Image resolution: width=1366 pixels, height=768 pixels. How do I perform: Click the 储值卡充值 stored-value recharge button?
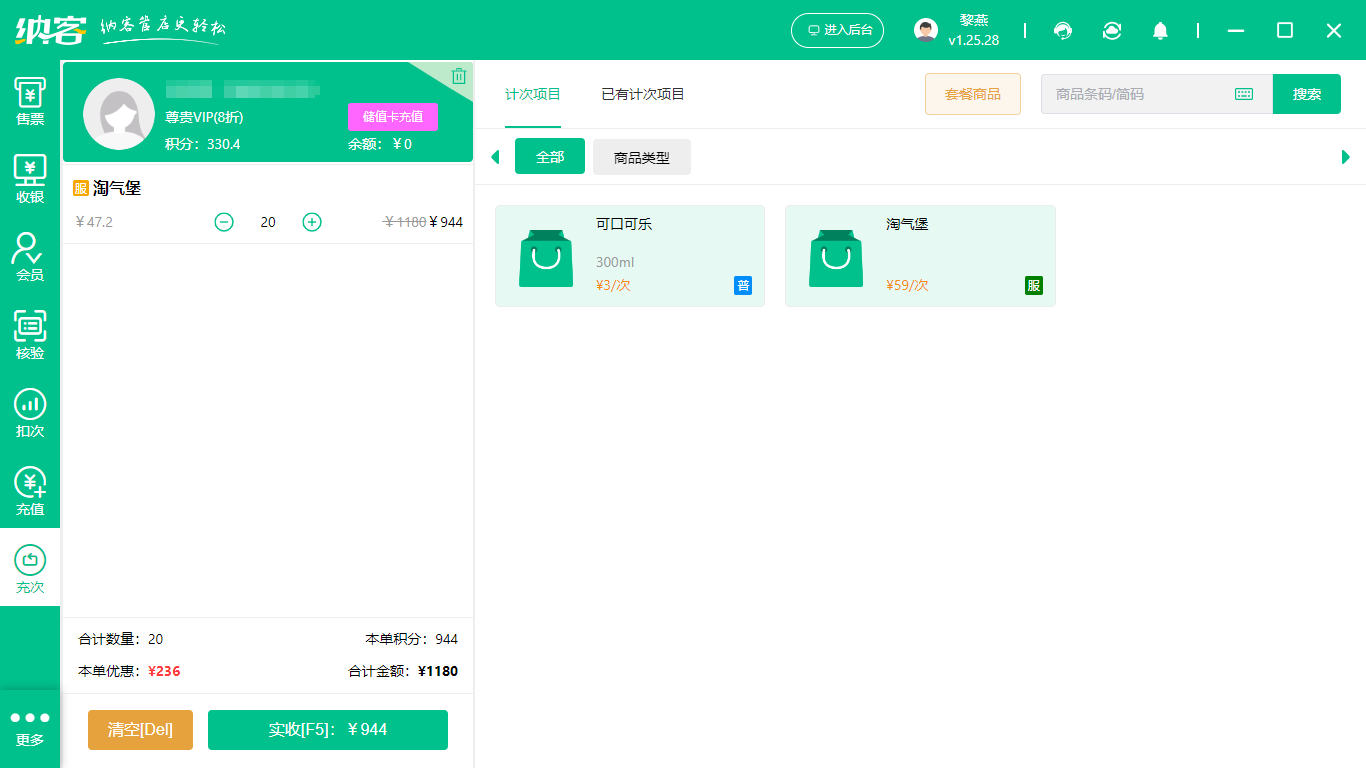coord(392,116)
